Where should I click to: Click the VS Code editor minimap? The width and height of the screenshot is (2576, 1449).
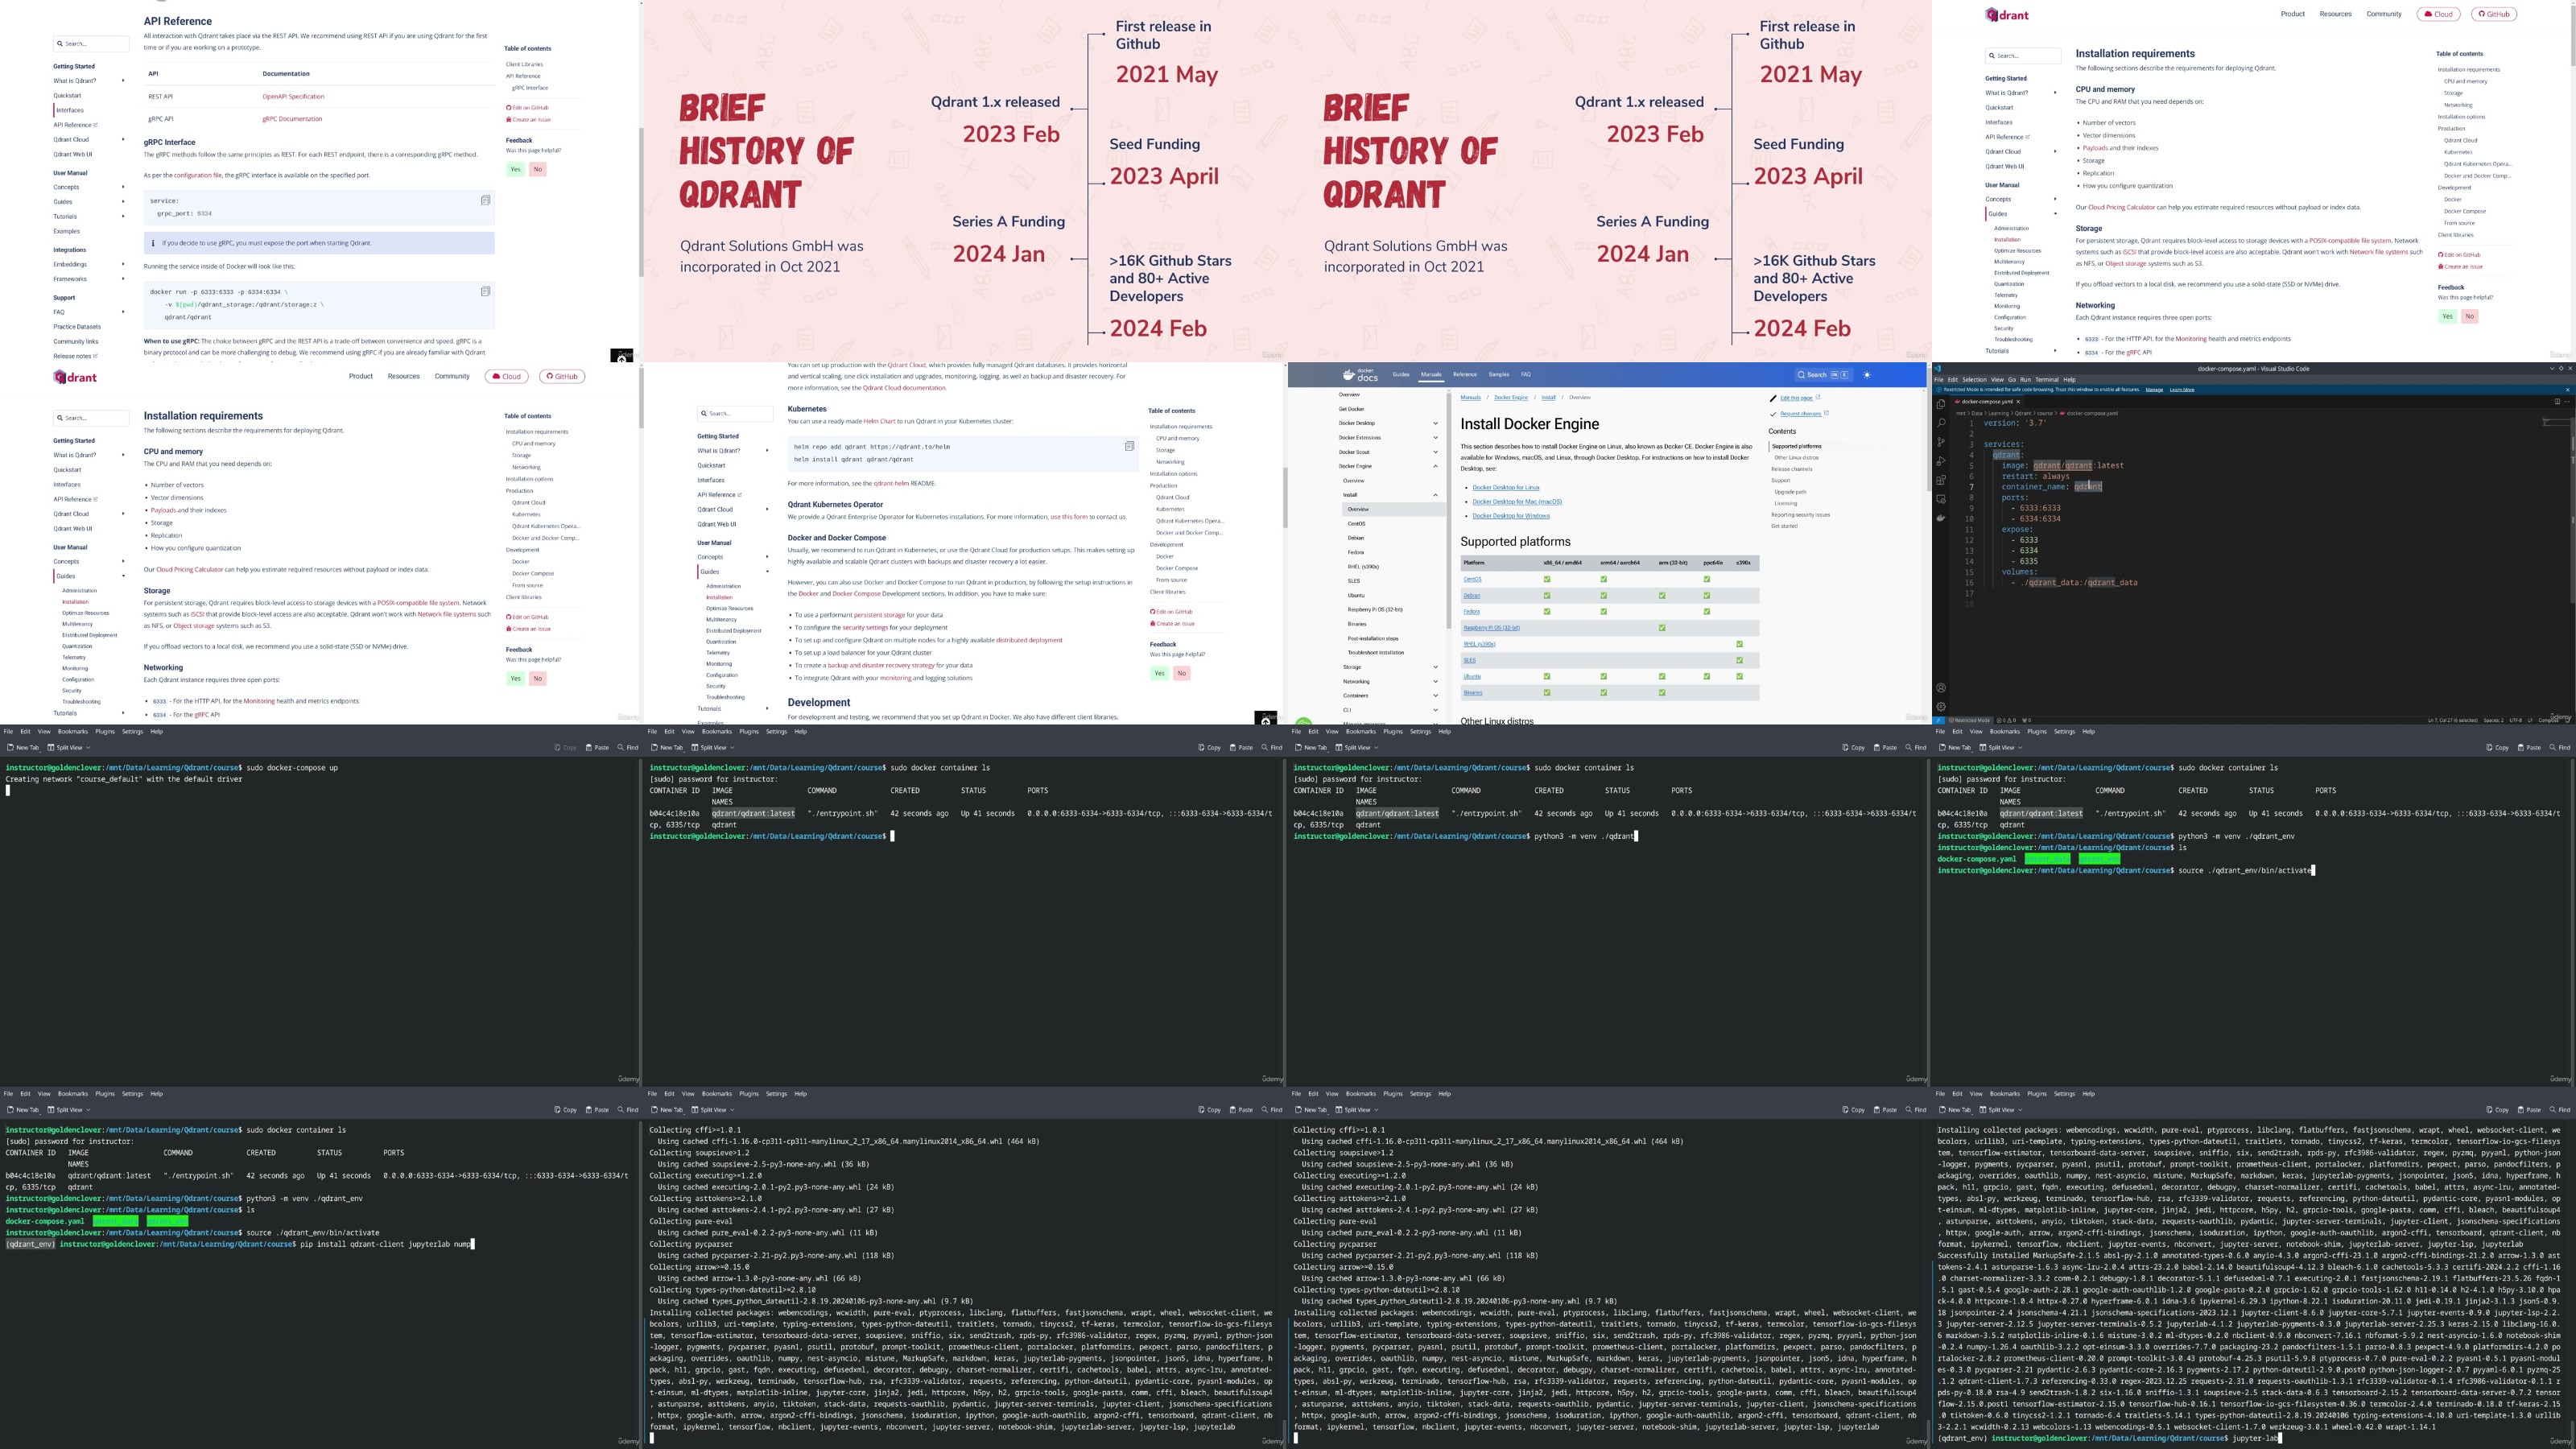(2556, 422)
